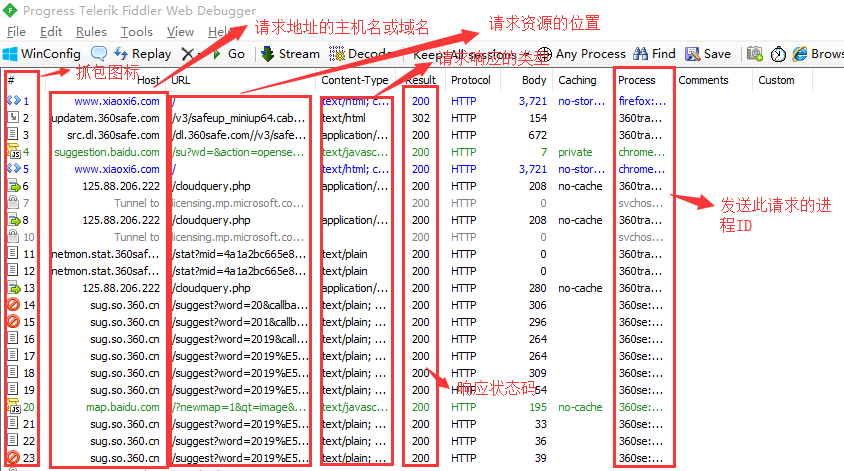Viewport: 844px width, 471px height.
Task: Select session 14 aborted icon
Action: coord(13,305)
